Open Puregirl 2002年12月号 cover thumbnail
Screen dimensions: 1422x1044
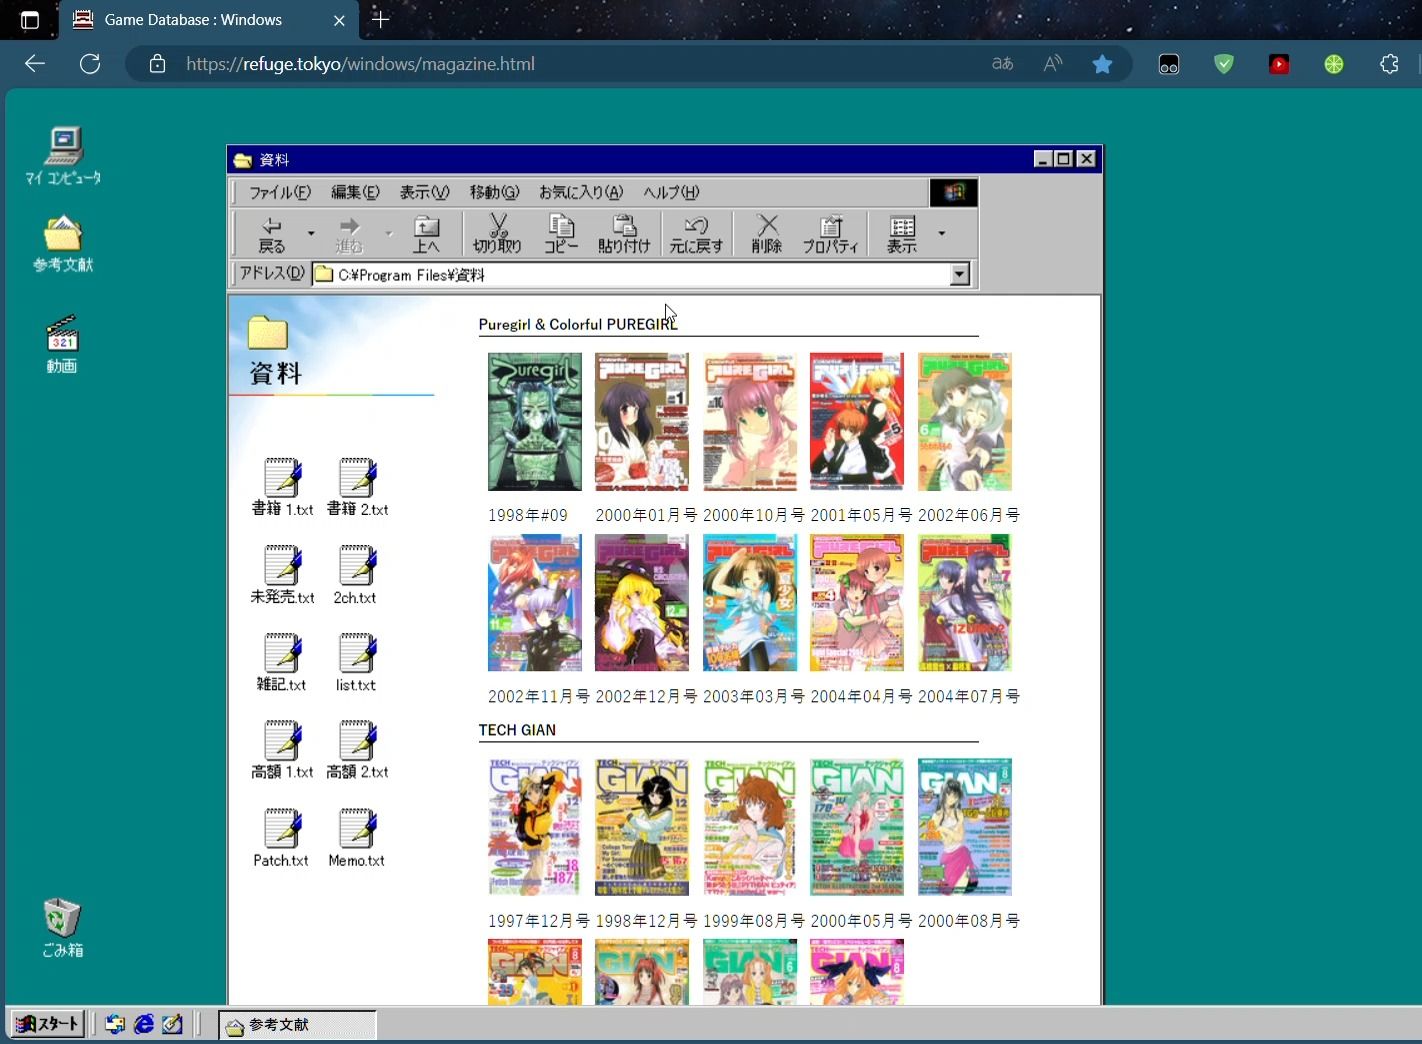point(642,602)
